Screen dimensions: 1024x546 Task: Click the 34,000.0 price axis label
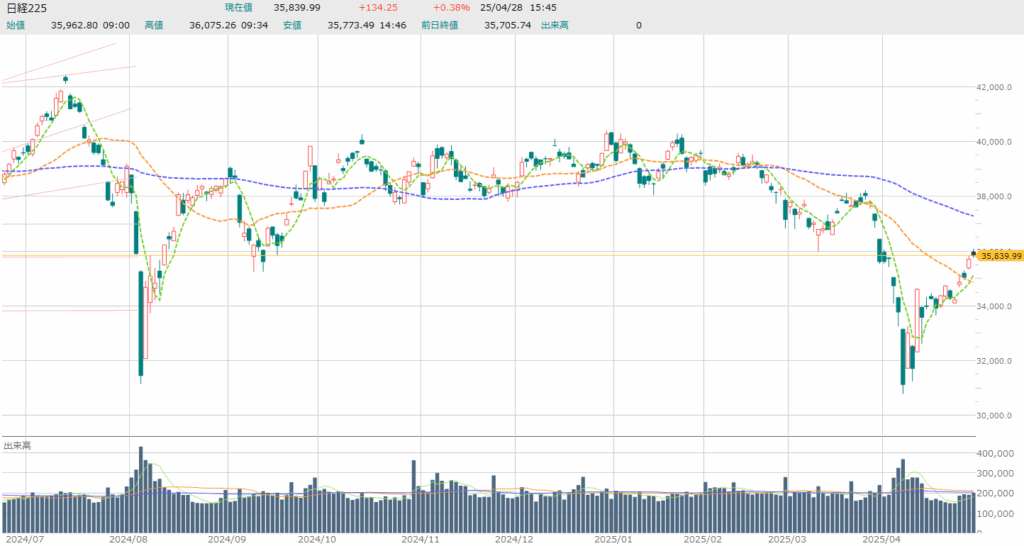994,306
